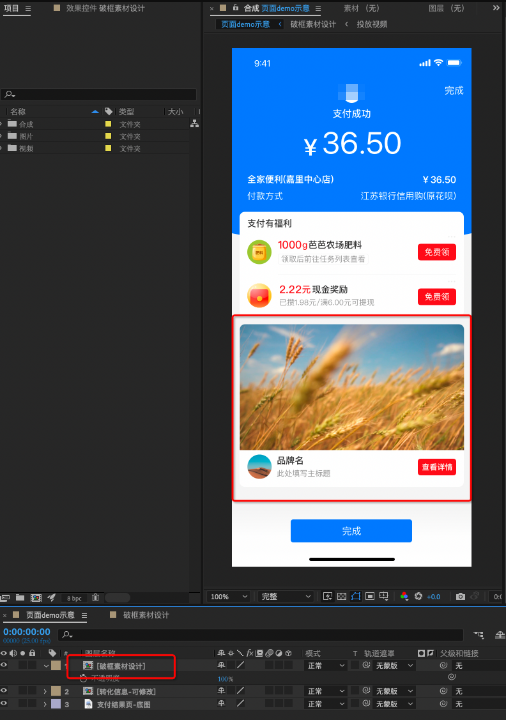Toggle mask and shape path visibility icon
This screenshot has width=506, height=720.
coord(356,596)
